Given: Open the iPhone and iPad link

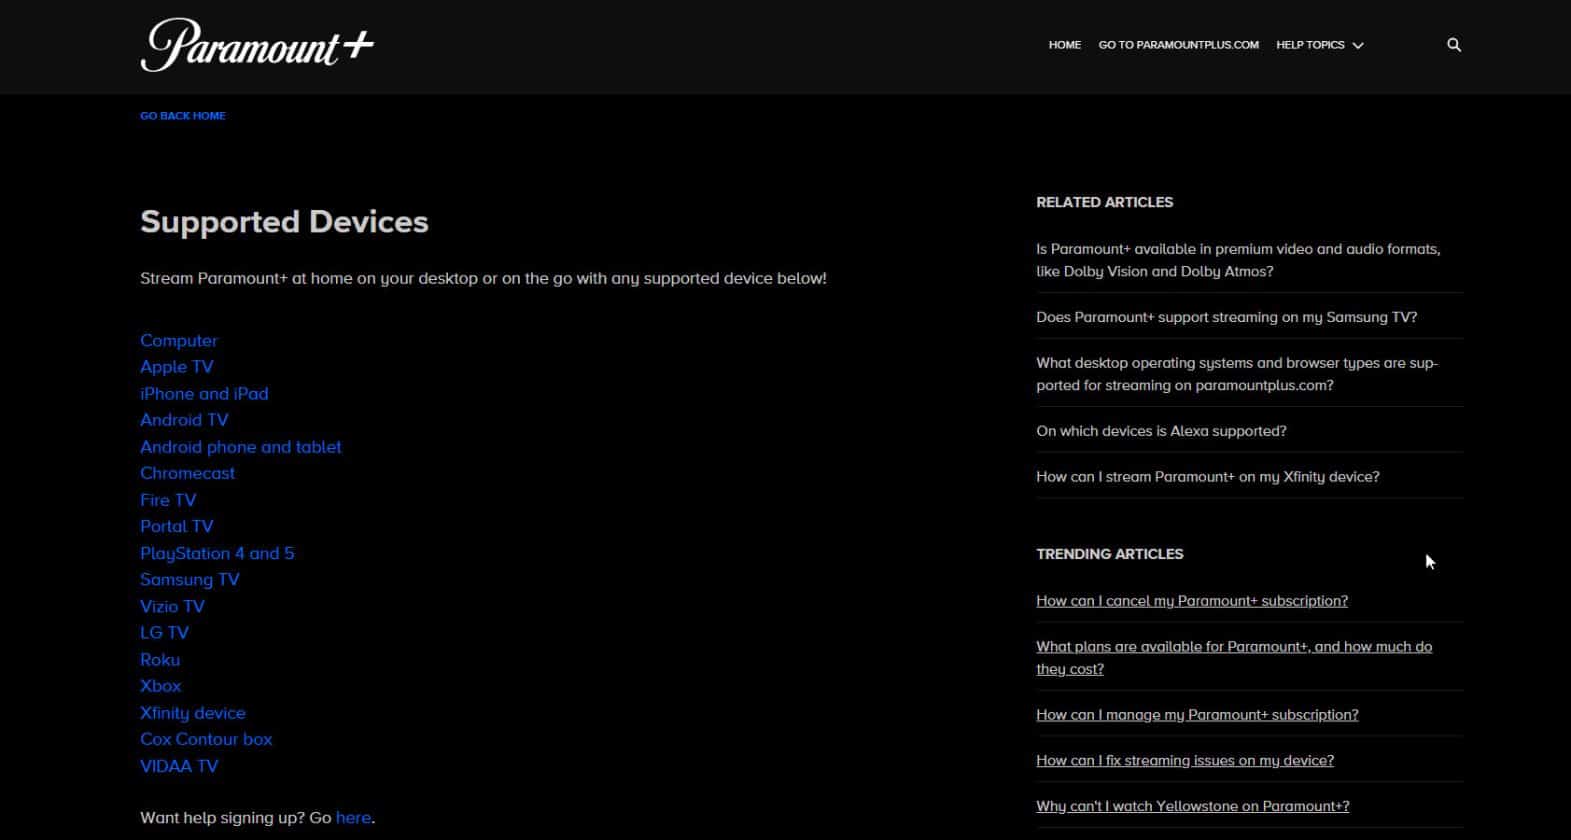Looking at the screenshot, I should [x=204, y=394].
